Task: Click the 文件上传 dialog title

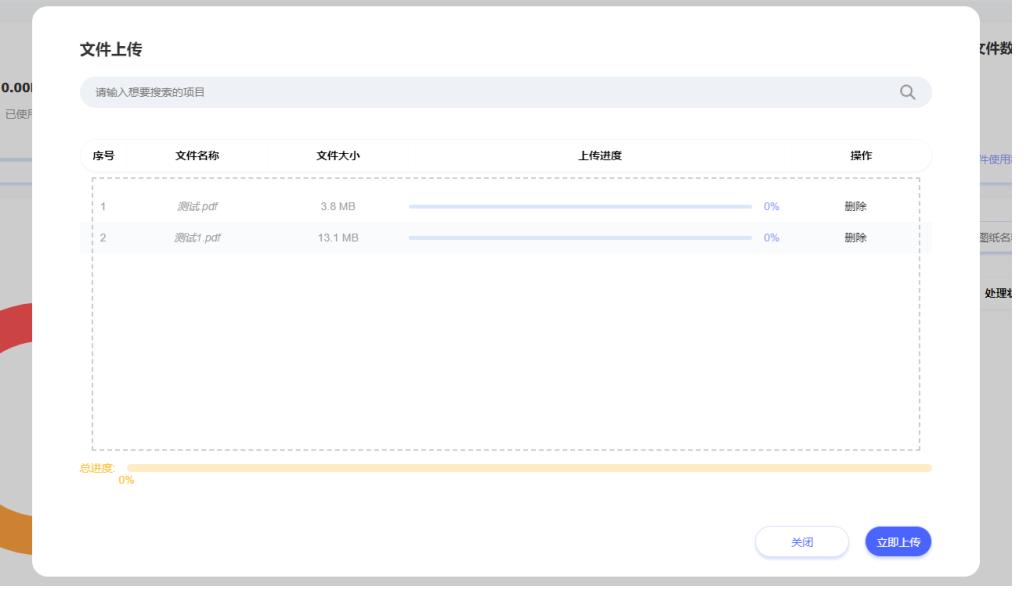Action: 111,50
